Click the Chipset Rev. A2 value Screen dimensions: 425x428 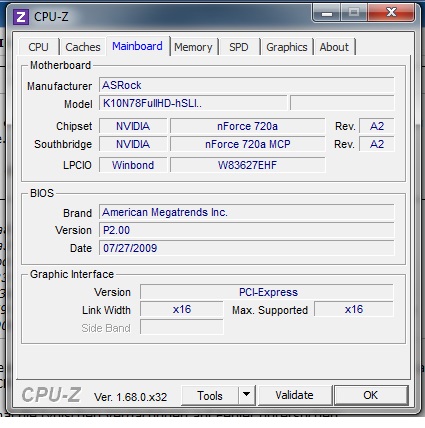click(377, 126)
